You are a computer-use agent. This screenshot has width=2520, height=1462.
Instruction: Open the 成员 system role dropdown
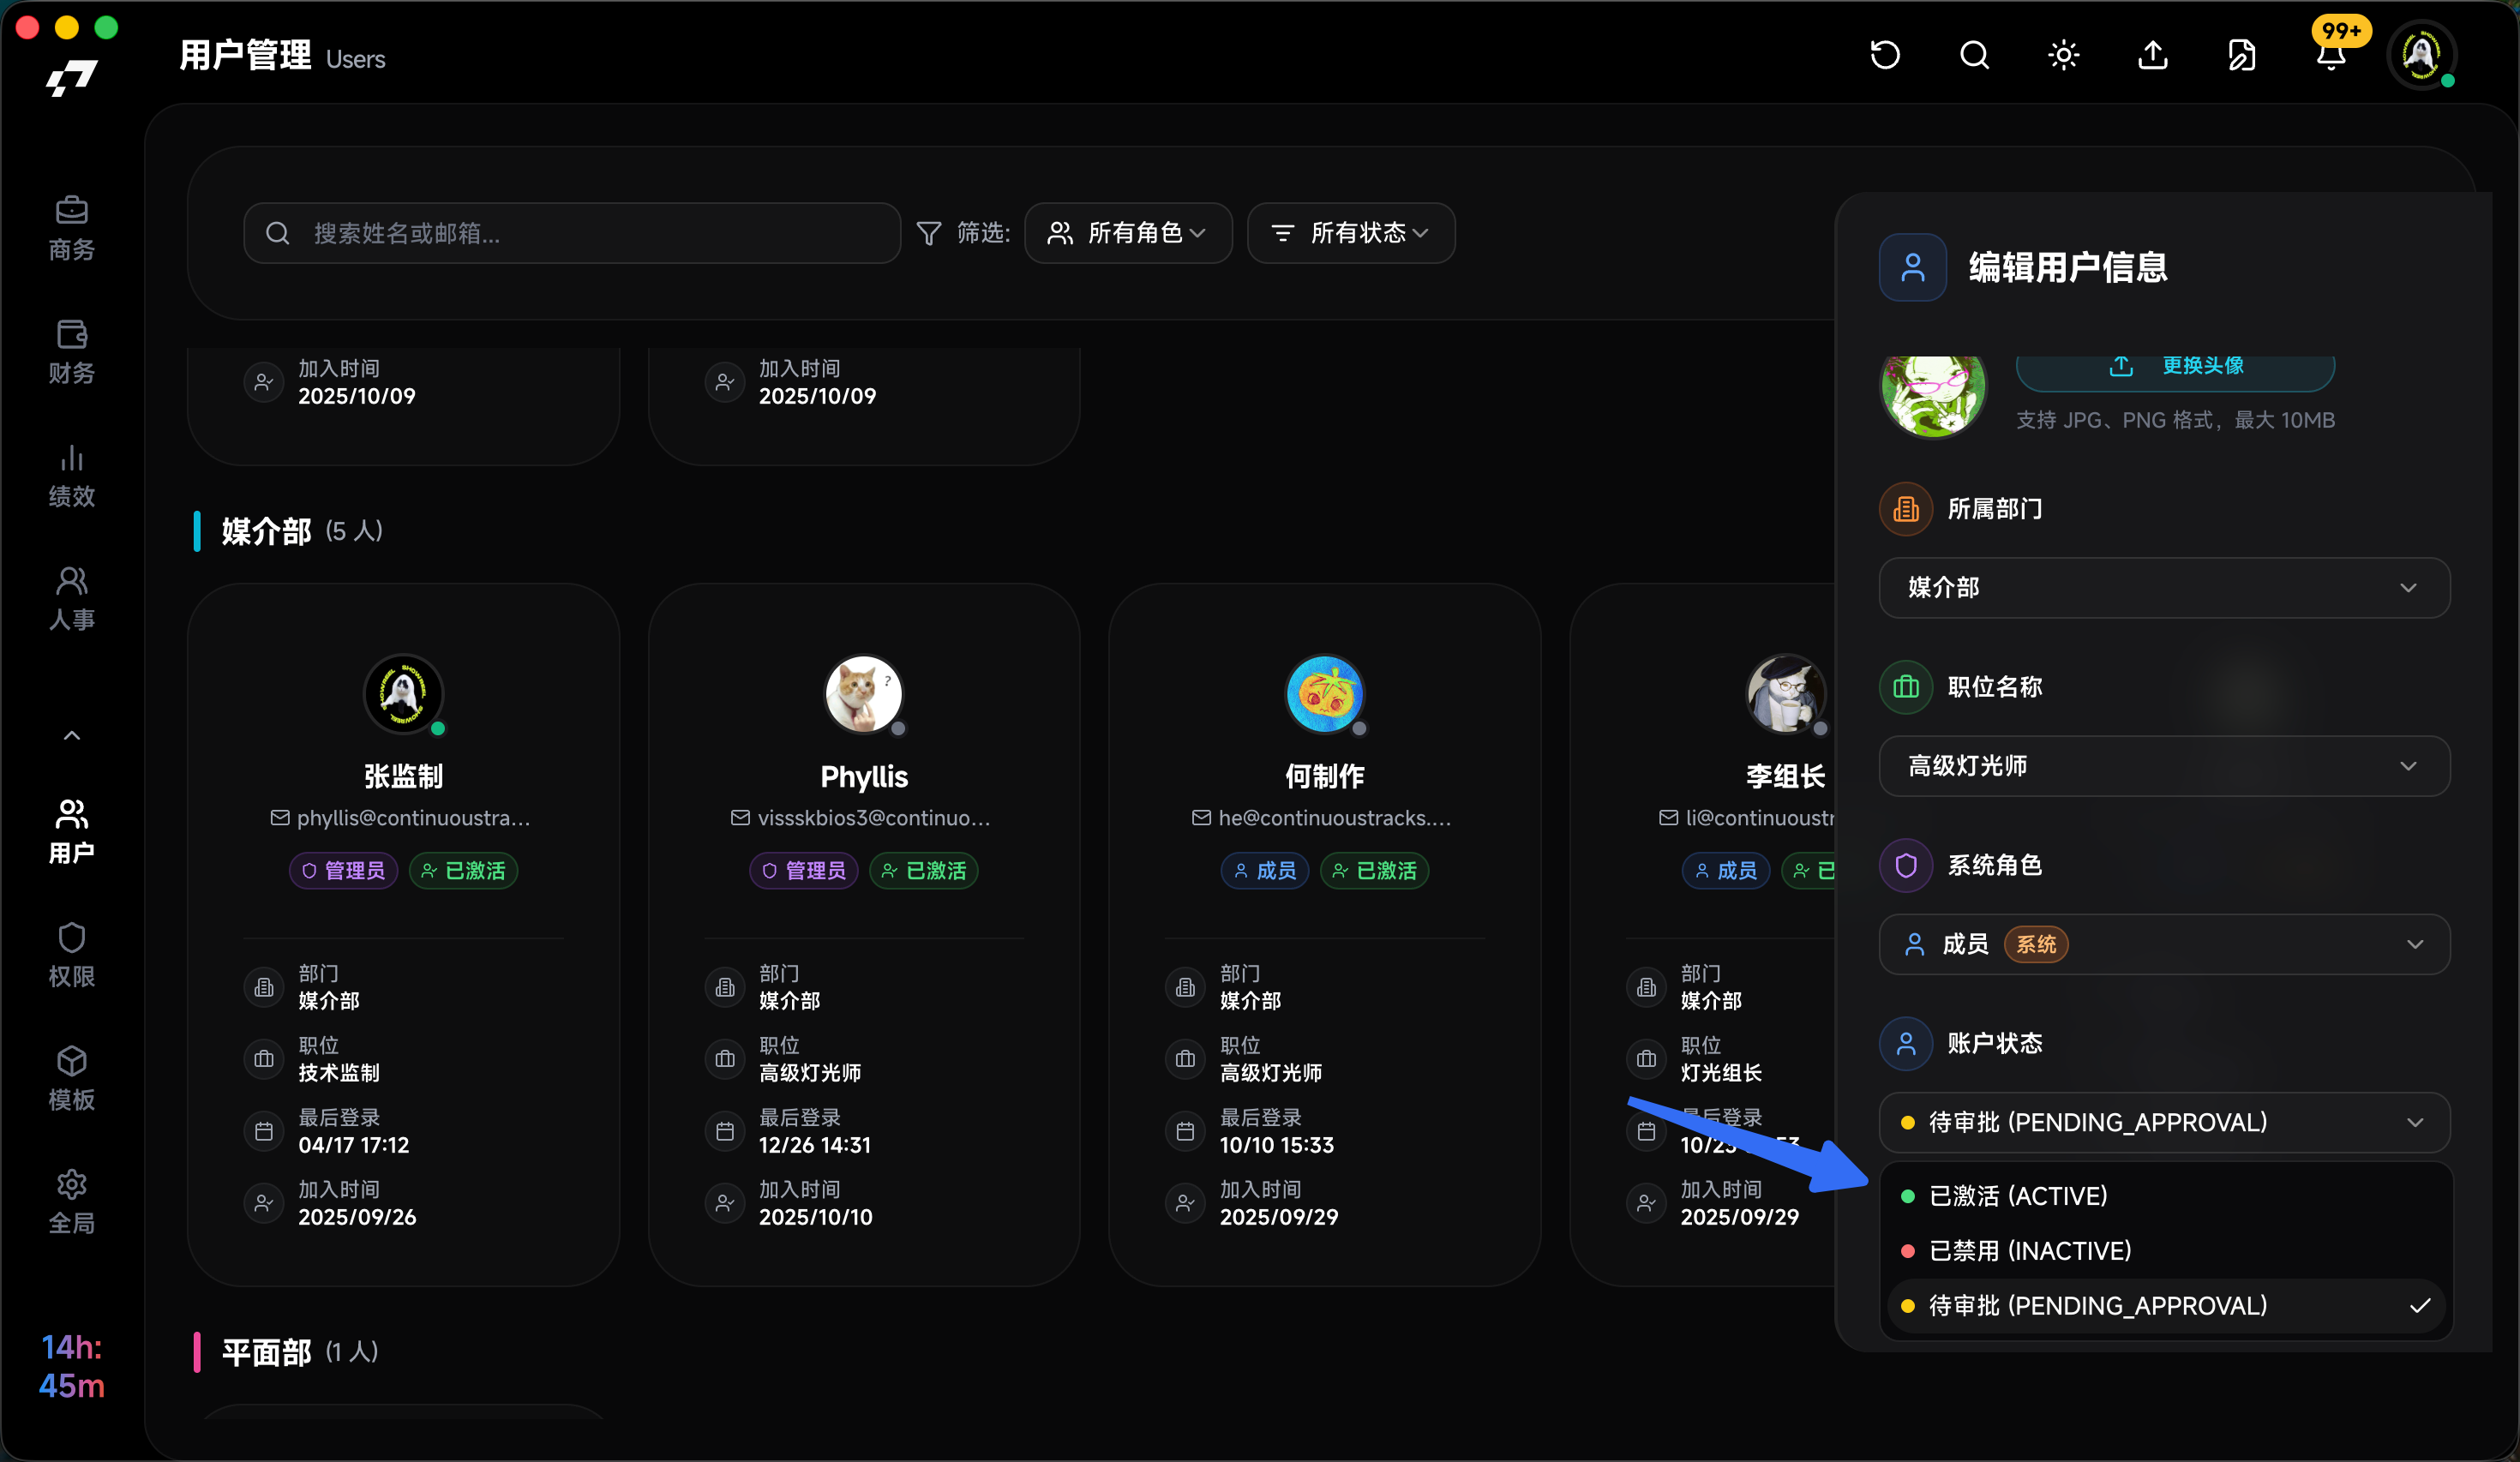coord(2164,944)
